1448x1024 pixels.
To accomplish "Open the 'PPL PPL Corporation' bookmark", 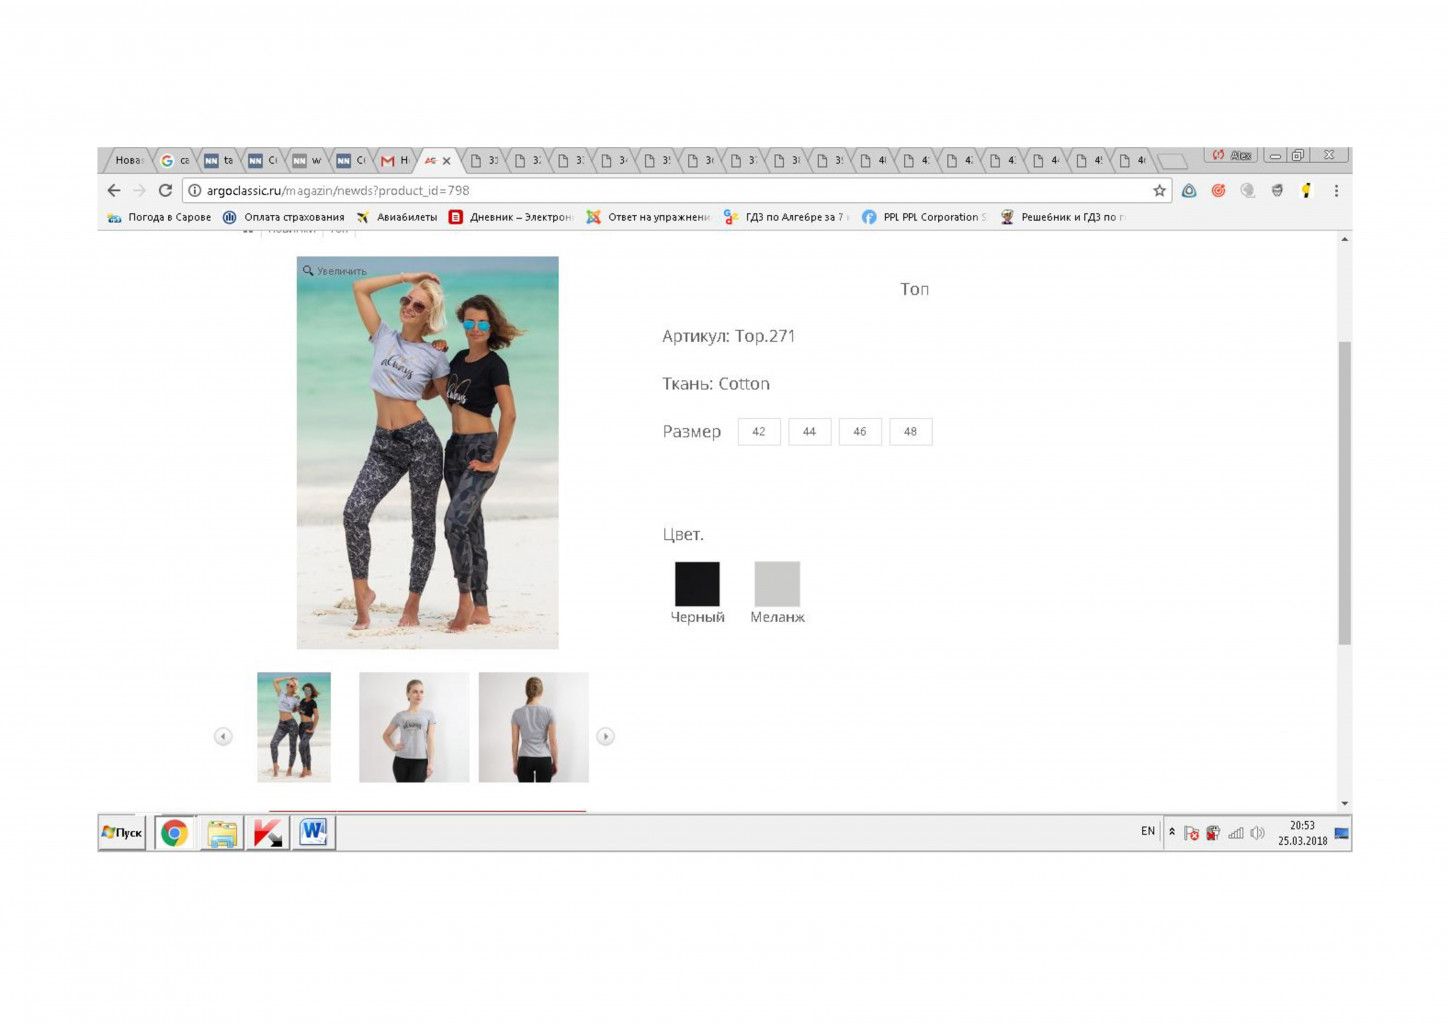I will point(923,217).
